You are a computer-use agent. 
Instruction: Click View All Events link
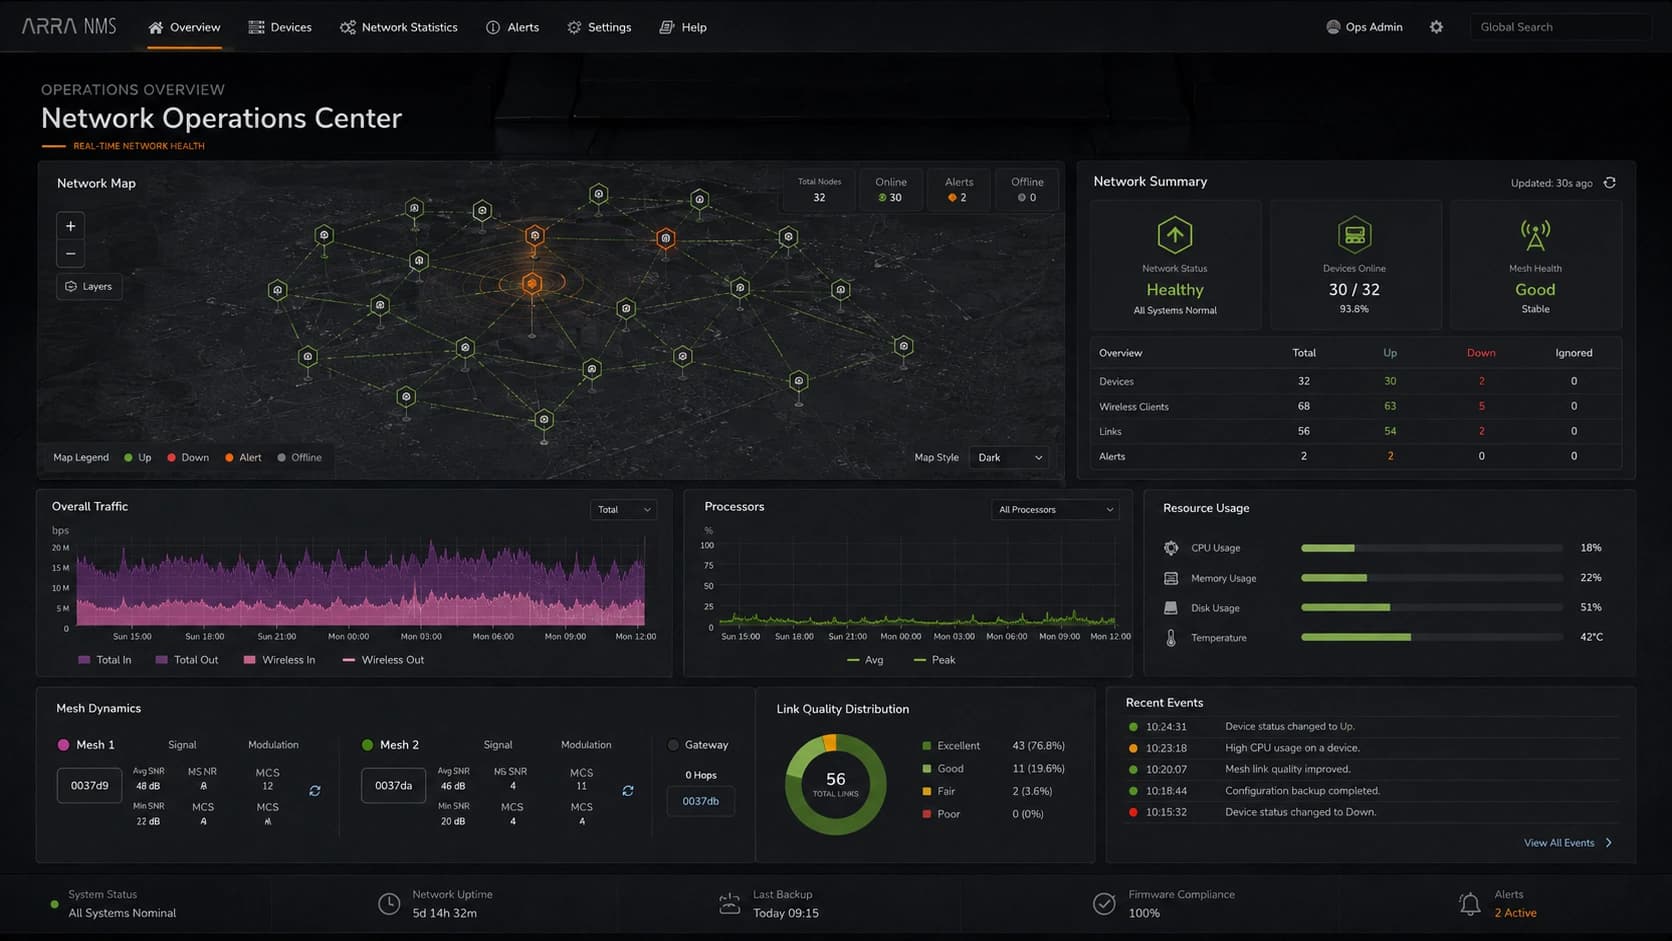pyautogui.click(x=1568, y=843)
